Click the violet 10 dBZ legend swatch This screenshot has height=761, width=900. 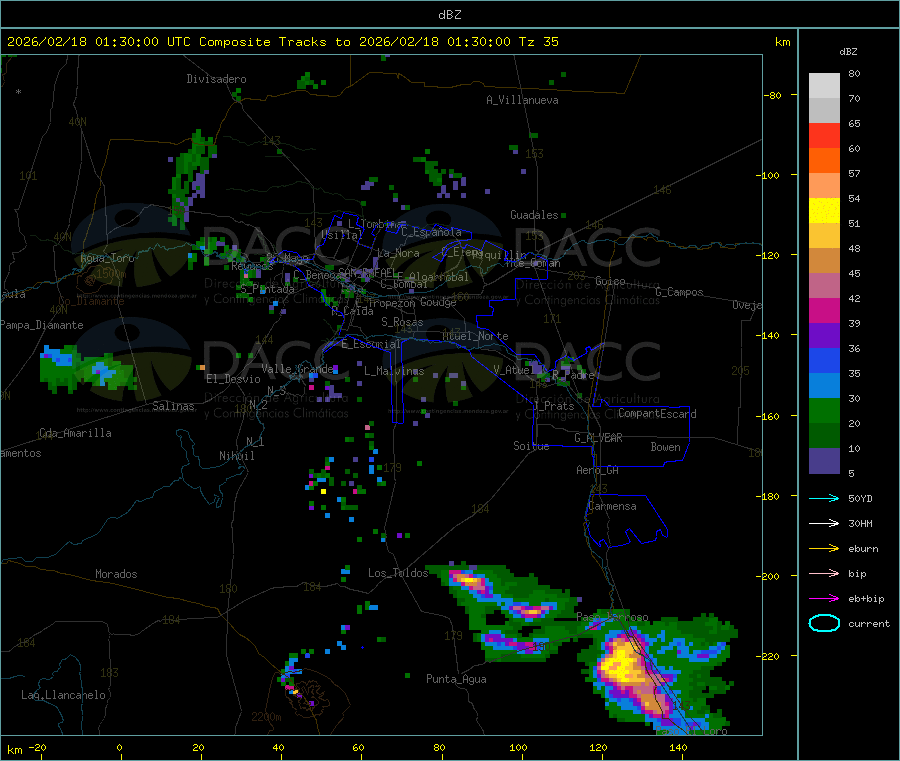click(x=824, y=460)
